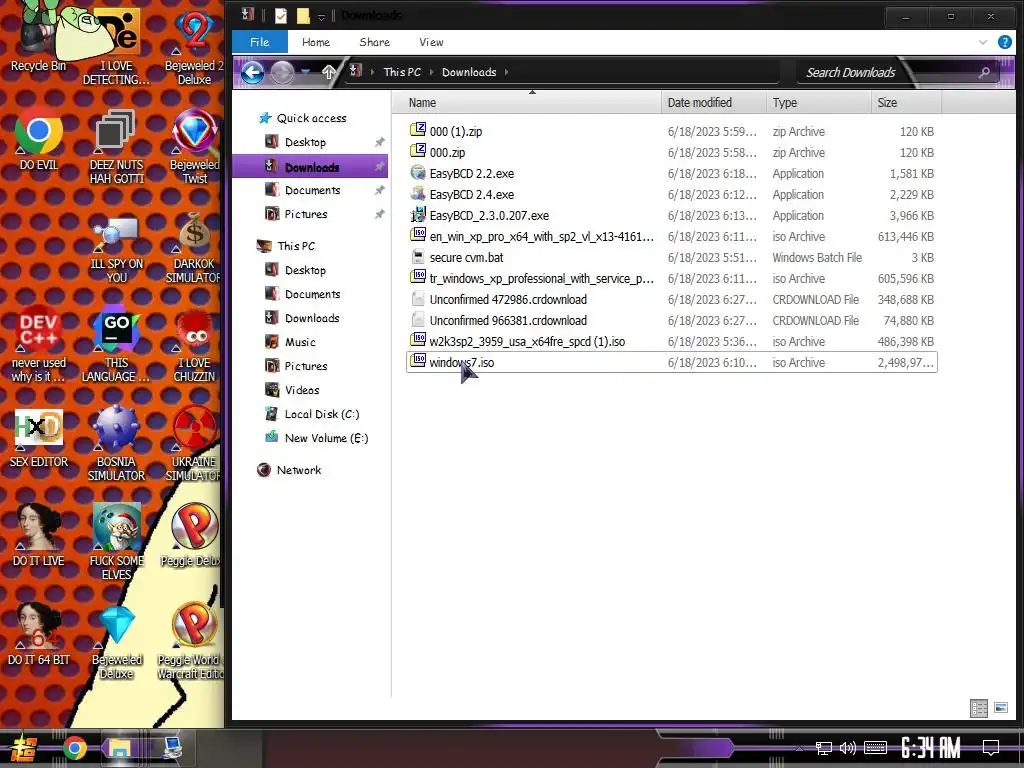Open Chrome from the taskbar
The height and width of the screenshot is (768, 1024).
[x=74, y=748]
